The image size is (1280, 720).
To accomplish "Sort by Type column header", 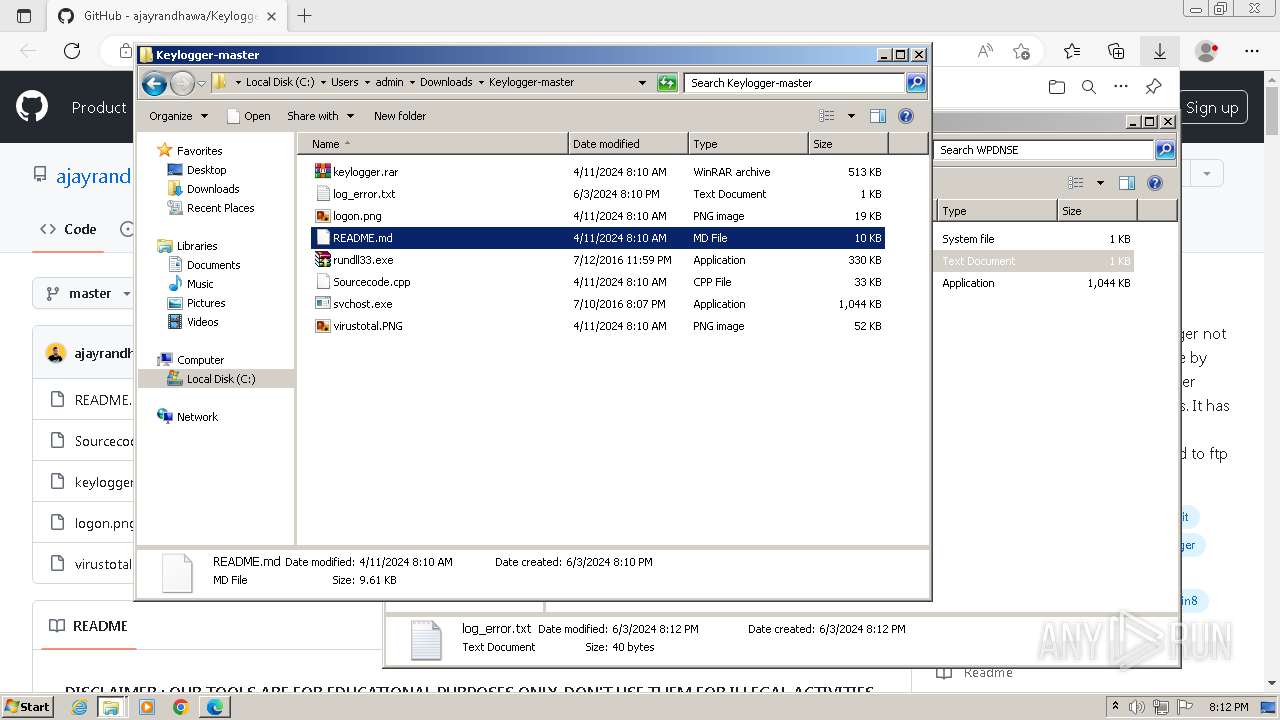I will click(748, 144).
